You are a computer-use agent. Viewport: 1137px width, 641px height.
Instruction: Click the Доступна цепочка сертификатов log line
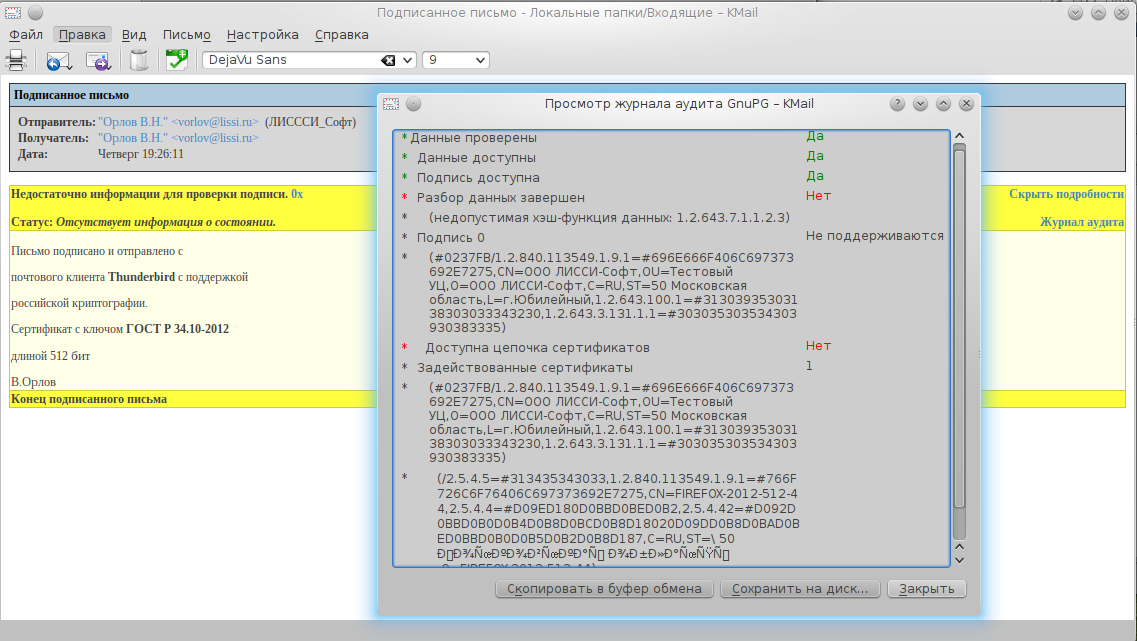pos(537,348)
